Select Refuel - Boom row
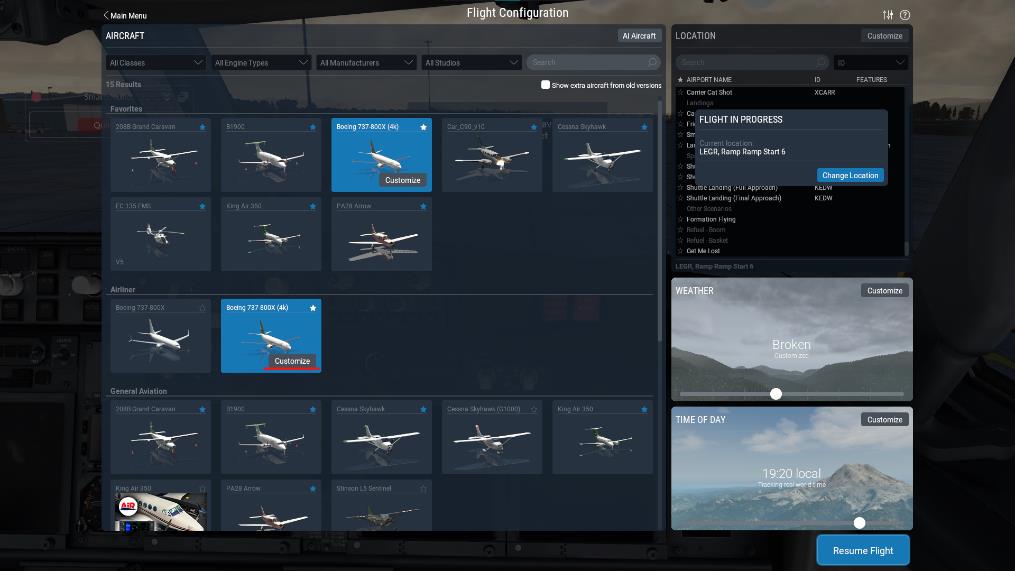The image size is (1015, 571). pyautogui.click(x=790, y=230)
